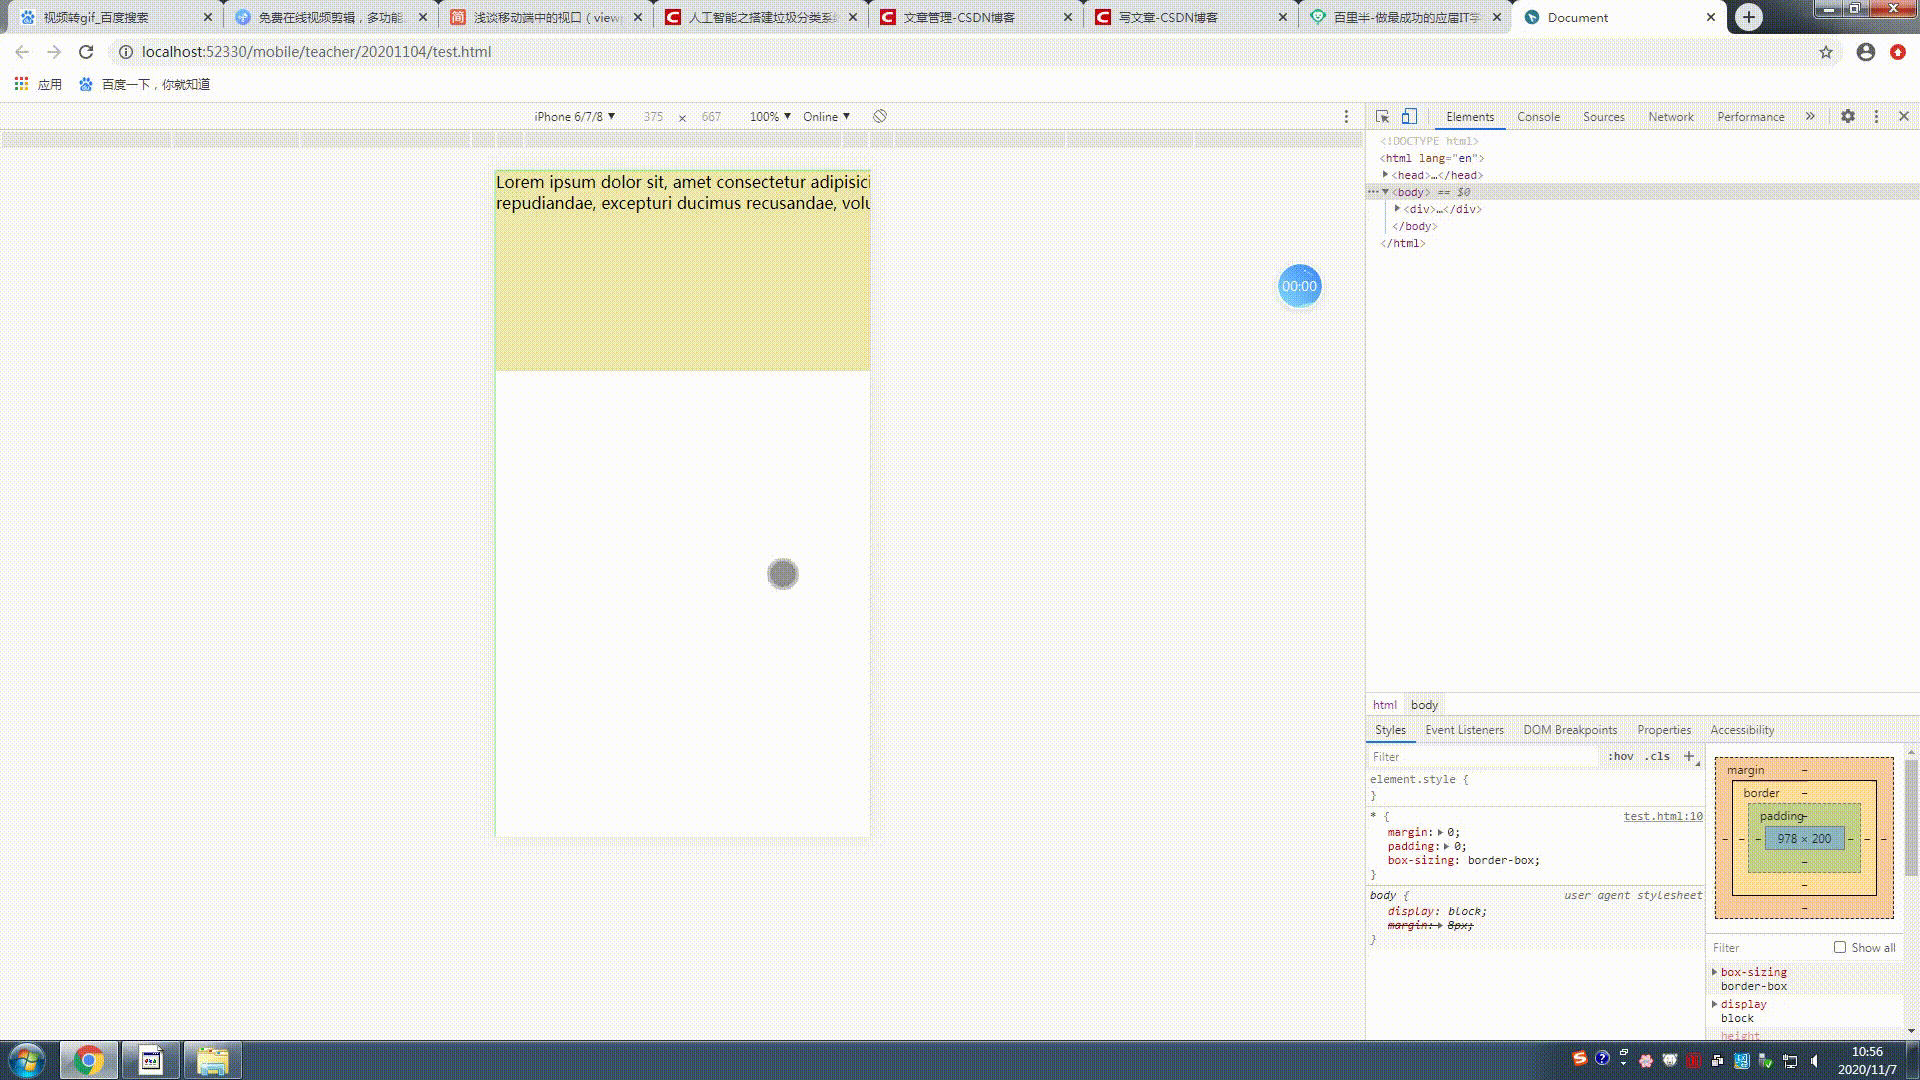Viewport: 1920px width, 1080px height.
Task: Expand the div element in the DOM tree
Action: [x=1397, y=209]
